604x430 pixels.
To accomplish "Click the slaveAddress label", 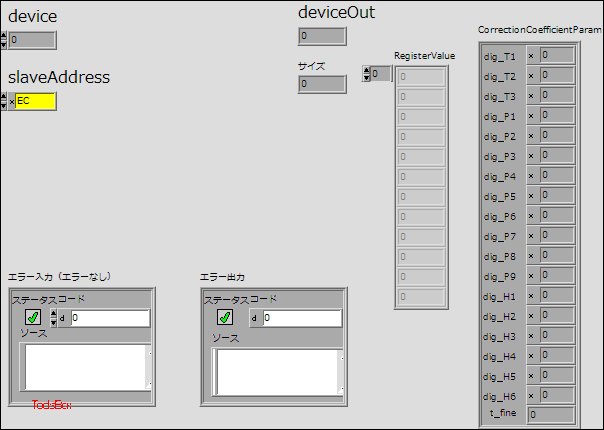I will [59, 77].
